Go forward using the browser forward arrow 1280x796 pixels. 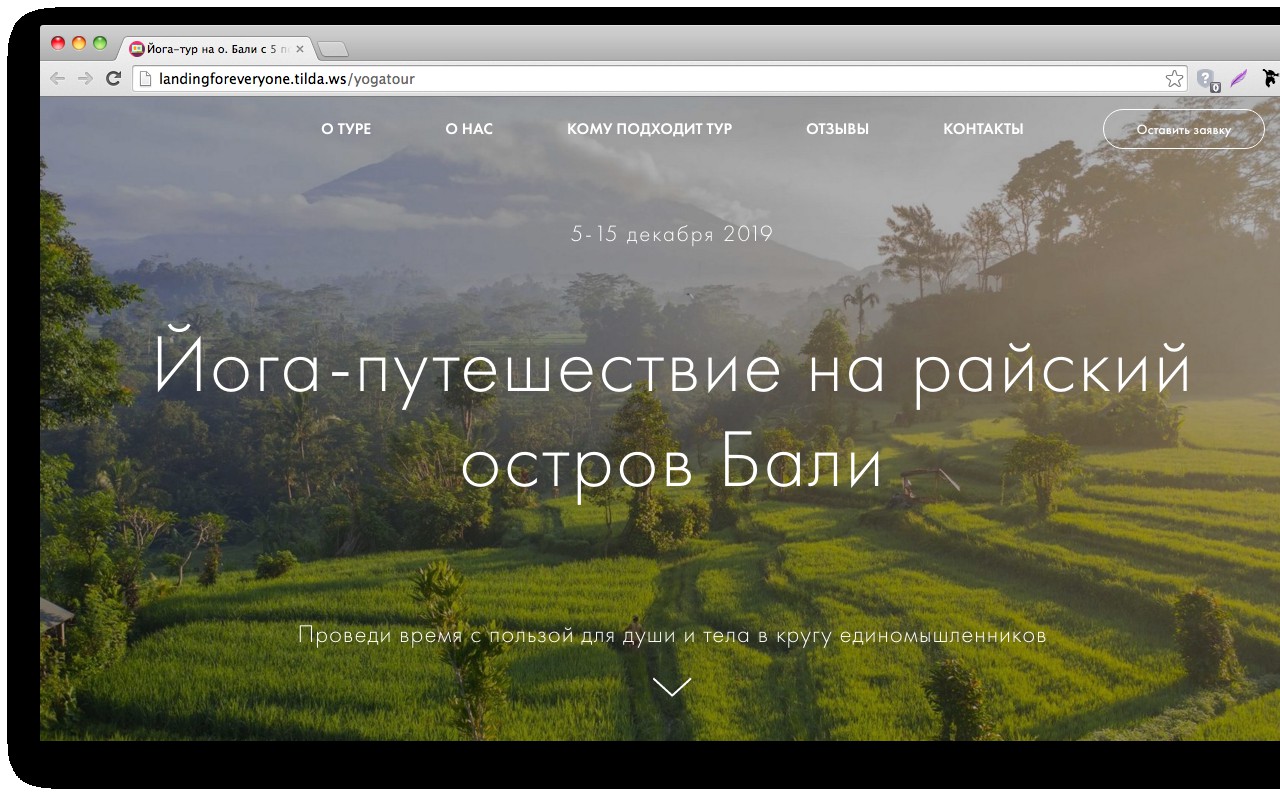85,79
